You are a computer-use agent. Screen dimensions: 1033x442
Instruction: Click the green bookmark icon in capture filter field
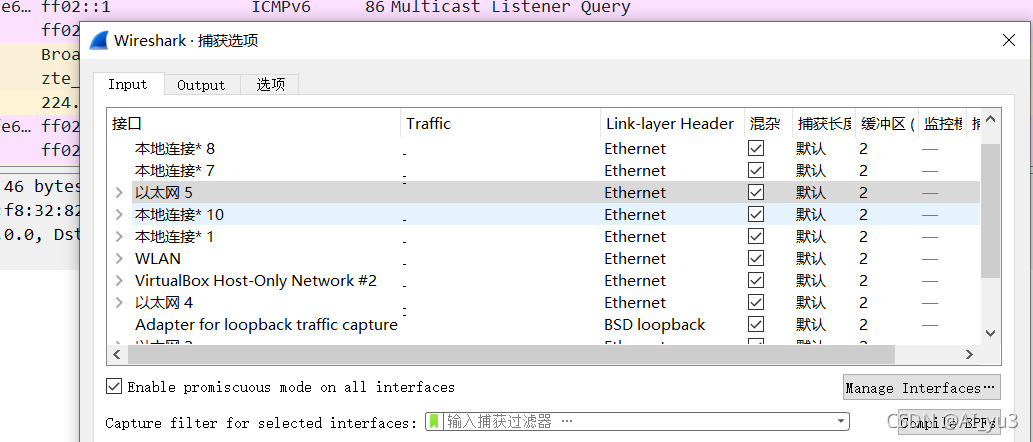click(x=433, y=421)
